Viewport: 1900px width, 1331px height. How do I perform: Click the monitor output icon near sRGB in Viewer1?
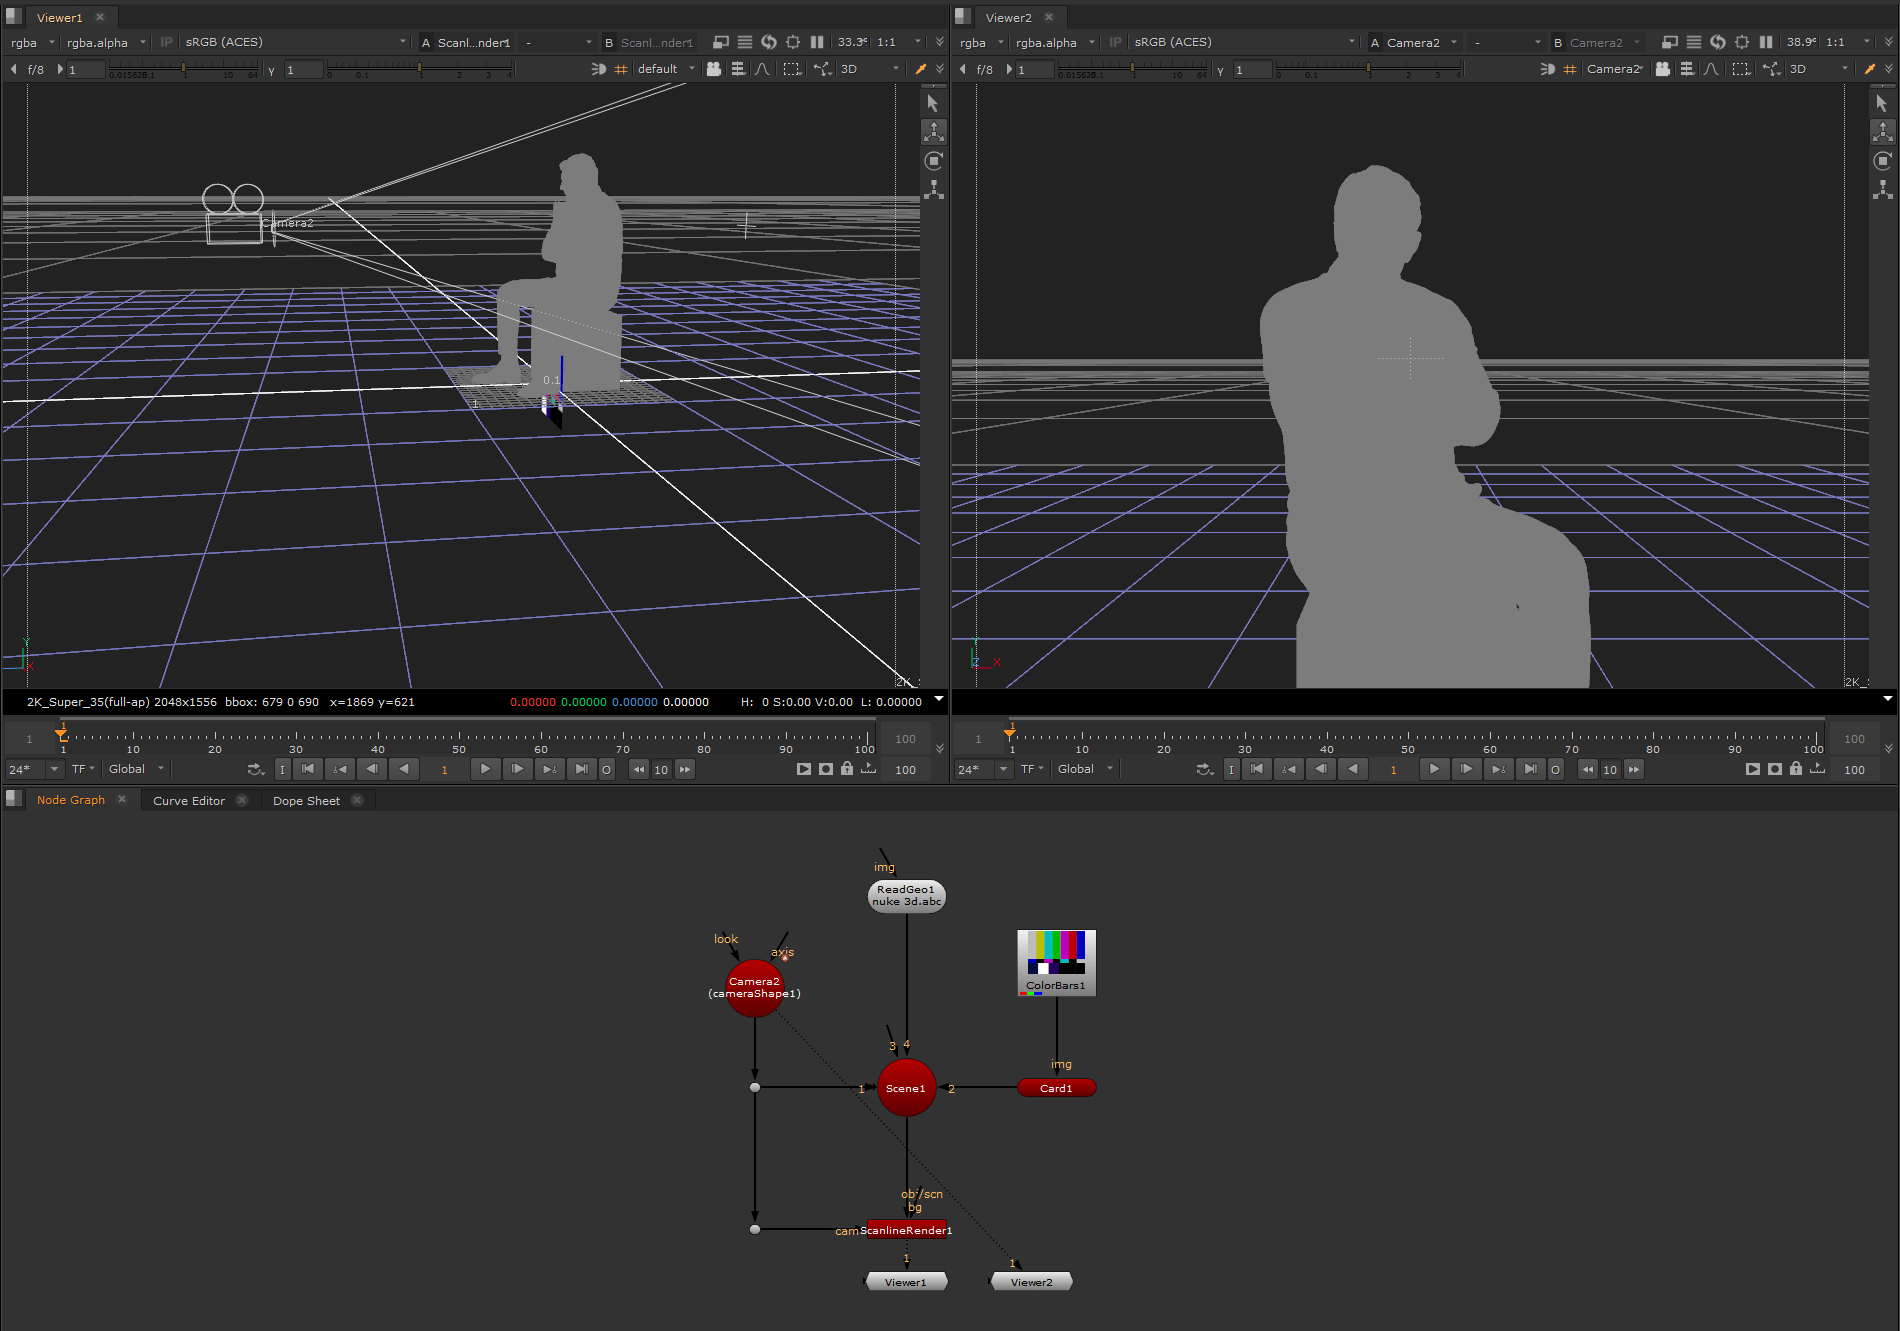pos(721,42)
